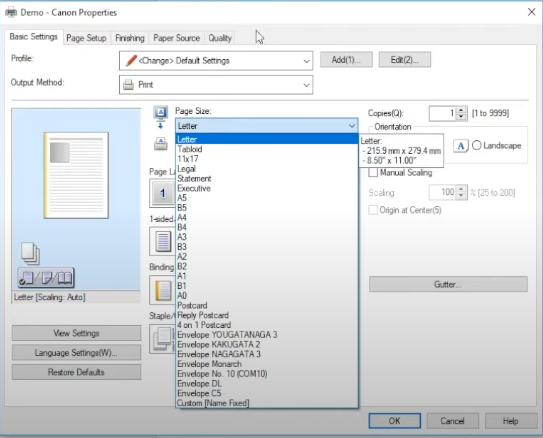Click the landscape orientation A icon
Image resolution: width=543 pixels, height=438 pixels.
tap(461, 146)
